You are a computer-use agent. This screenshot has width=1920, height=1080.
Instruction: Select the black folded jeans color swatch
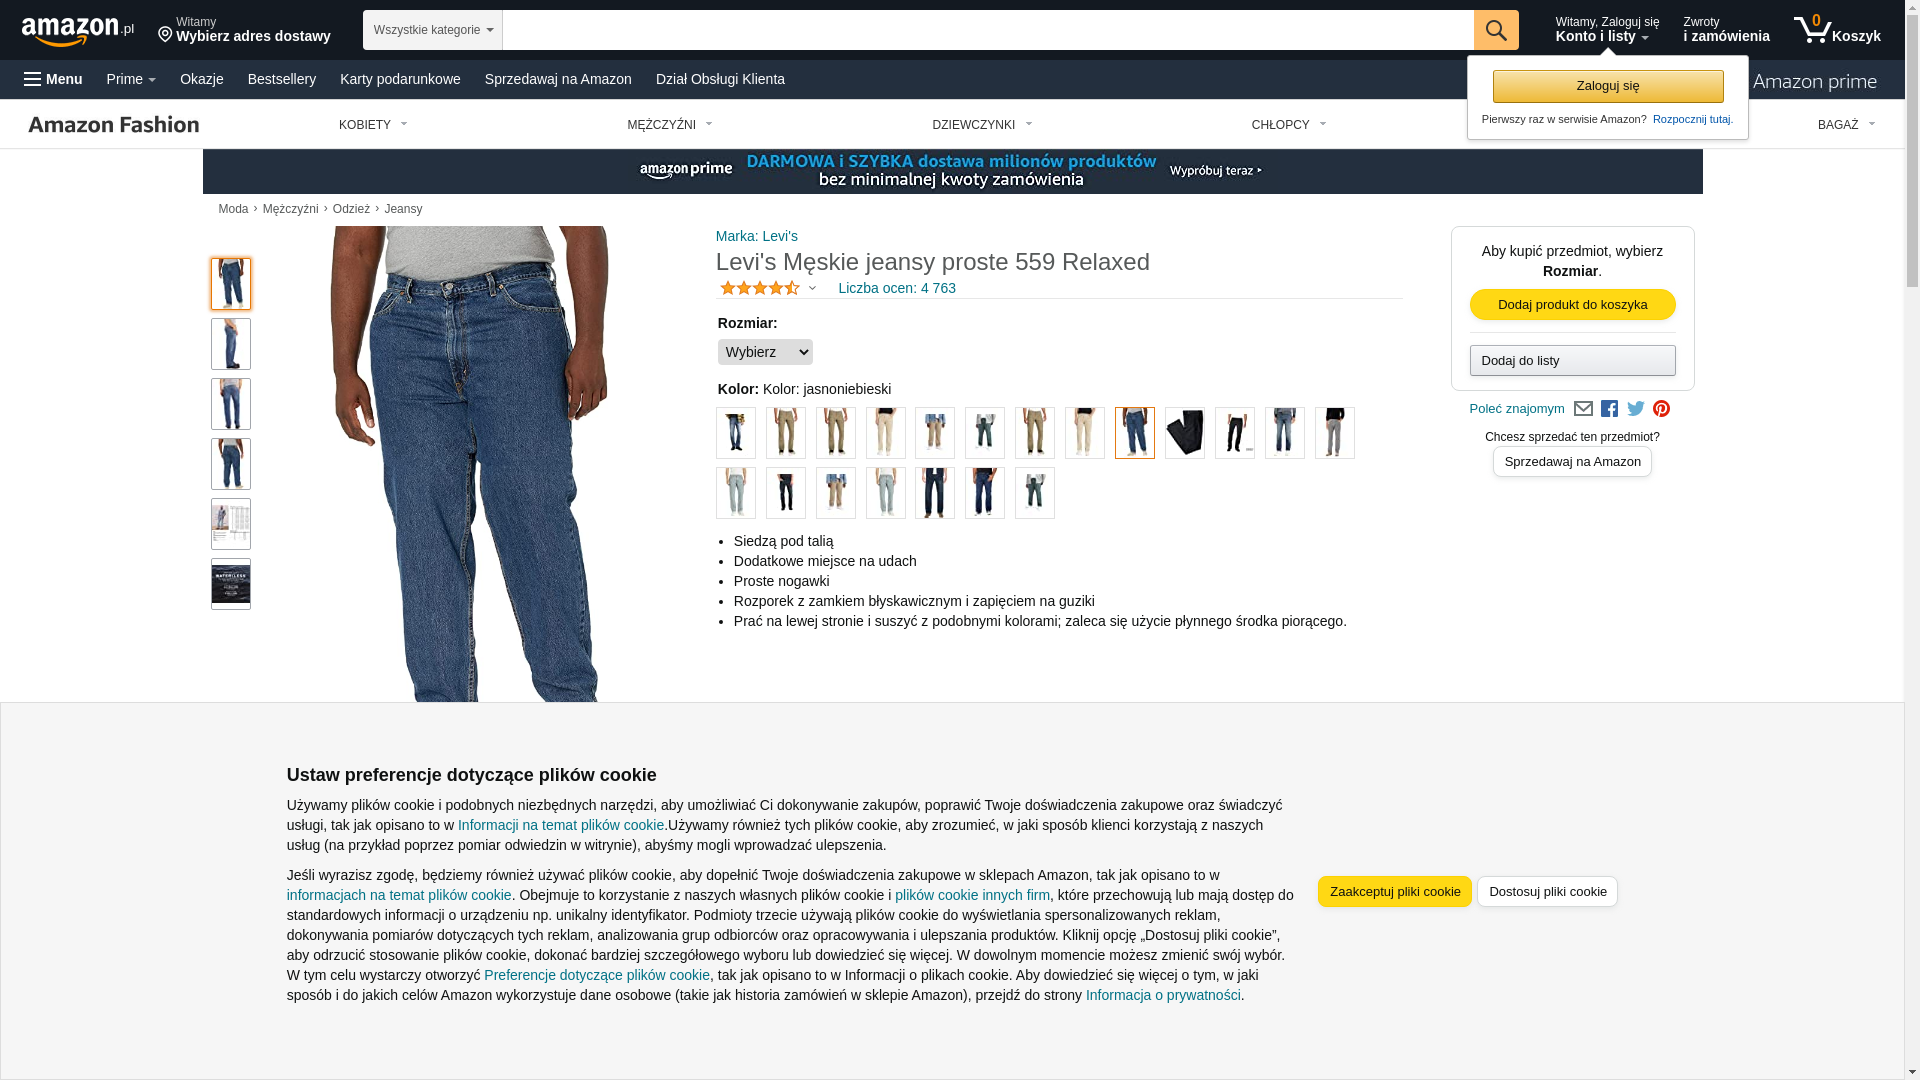point(1185,433)
